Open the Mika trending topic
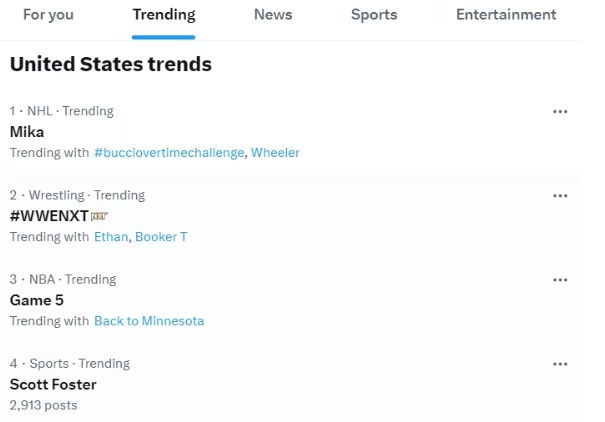605x422 pixels. (x=27, y=132)
